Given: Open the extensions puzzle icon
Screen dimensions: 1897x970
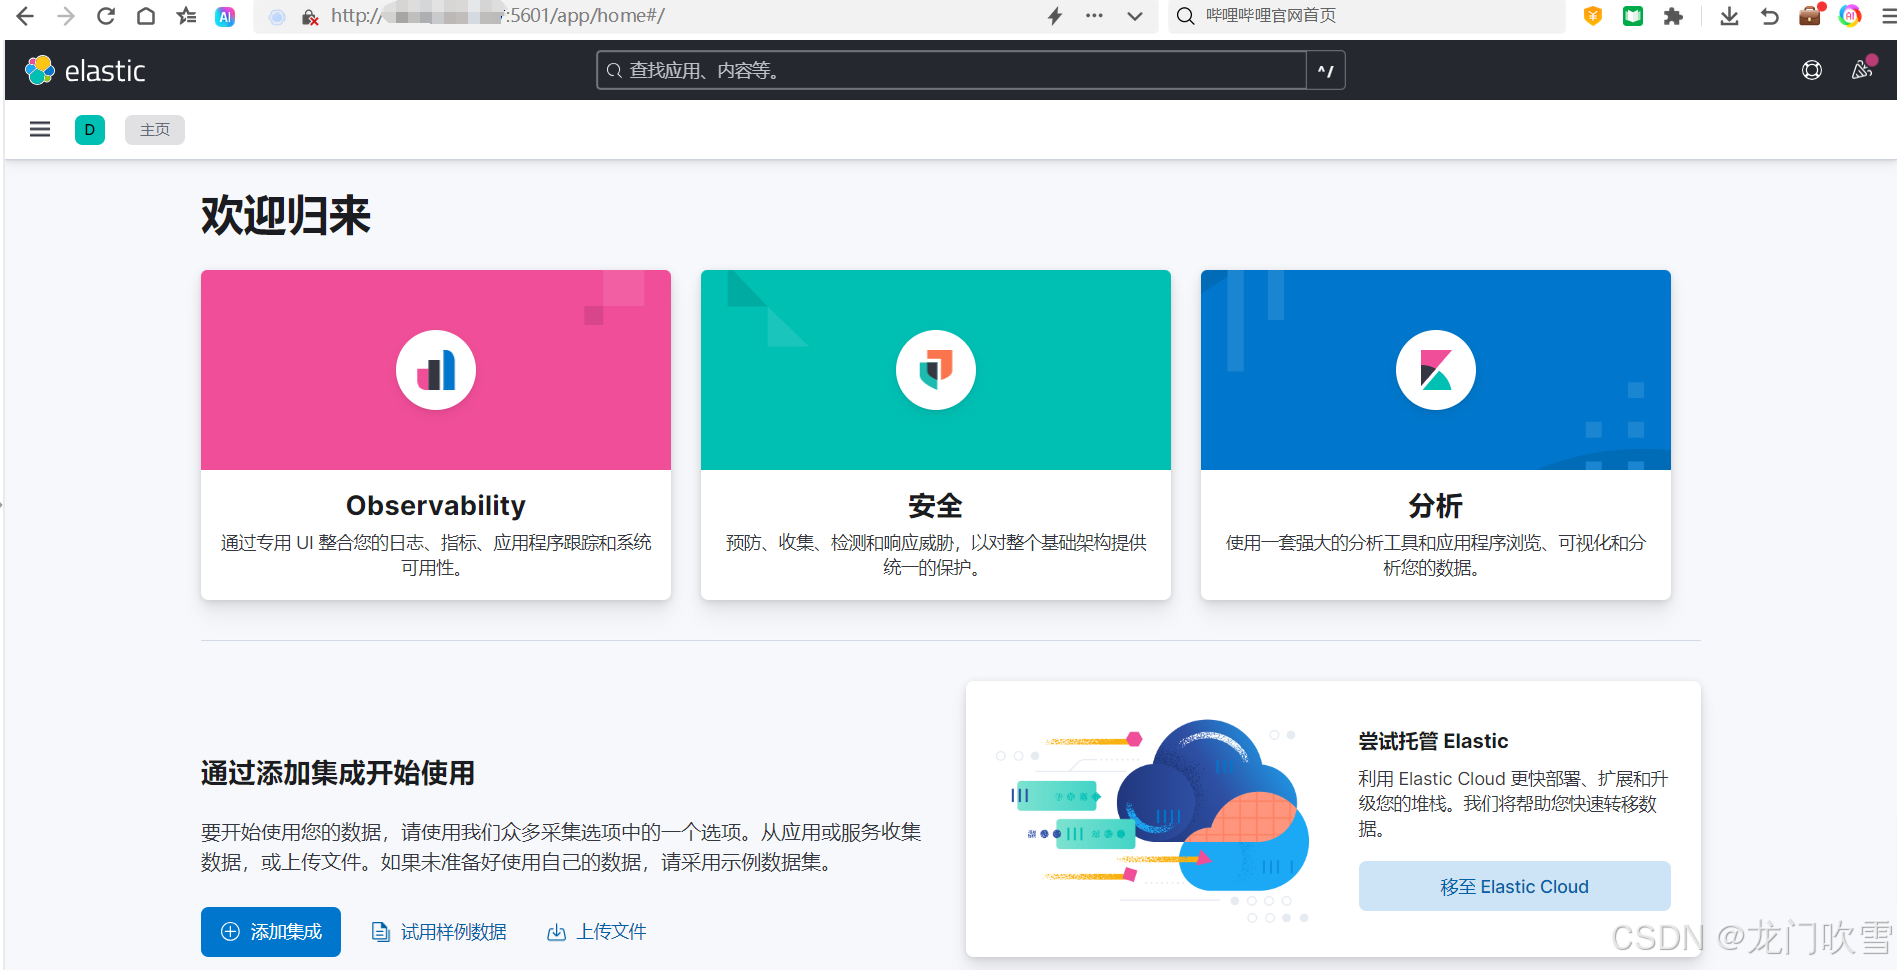Looking at the screenshot, I should click(x=1673, y=16).
